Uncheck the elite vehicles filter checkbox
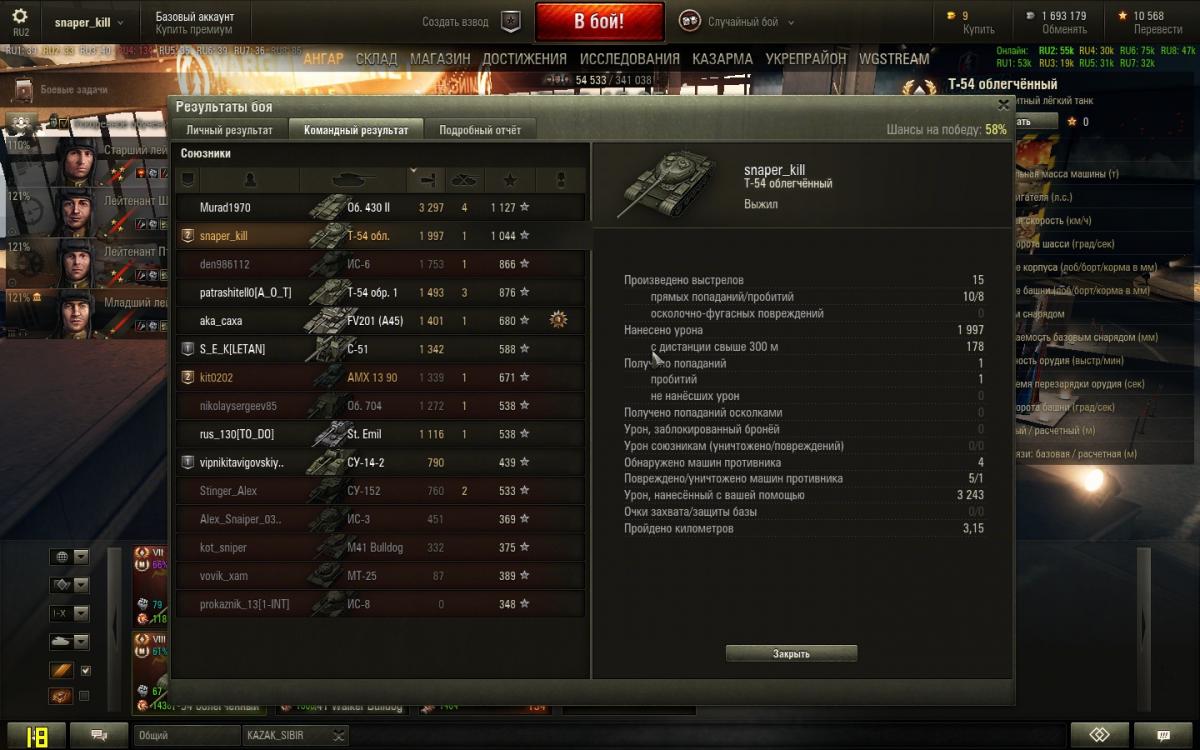Viewport: 1200px width, 750px height. click(85, 671)
